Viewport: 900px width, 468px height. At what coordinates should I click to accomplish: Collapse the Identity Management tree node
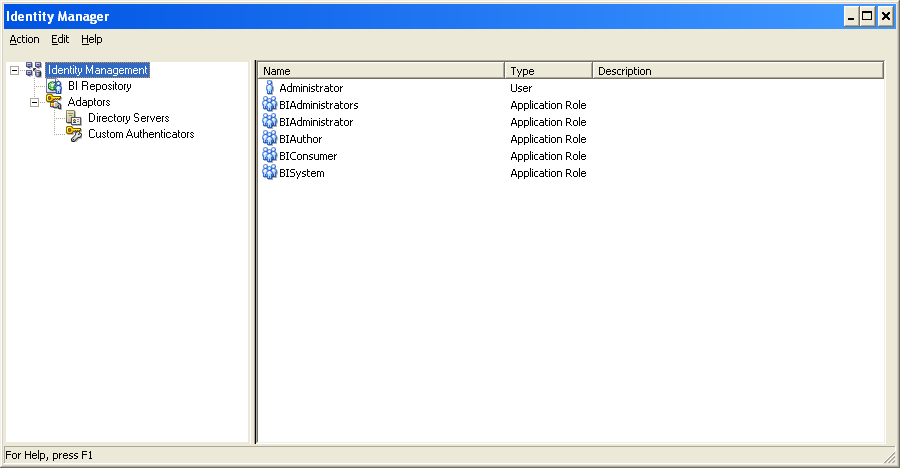pos(14,71)
